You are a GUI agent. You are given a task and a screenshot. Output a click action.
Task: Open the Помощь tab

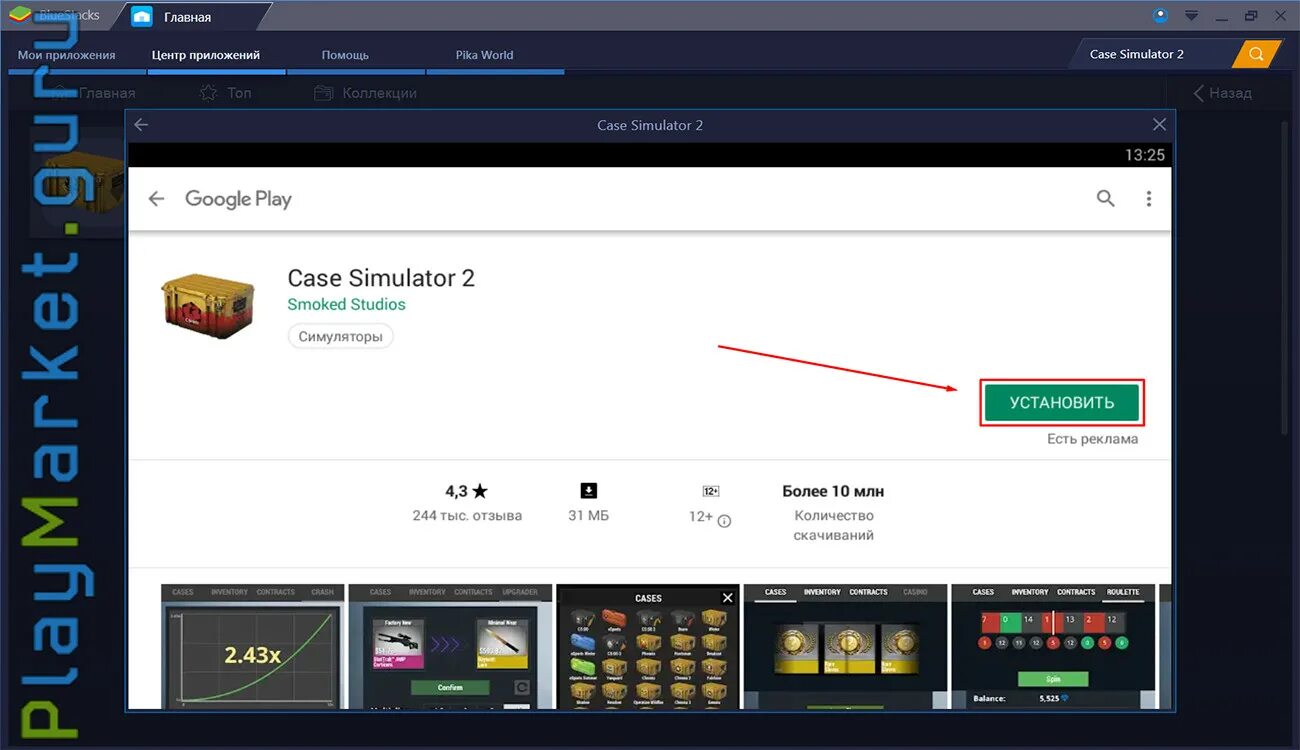(x=345, y=55)
